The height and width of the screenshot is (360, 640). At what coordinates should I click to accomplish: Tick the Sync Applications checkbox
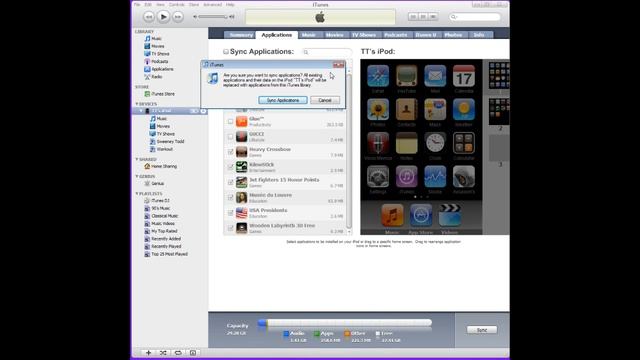click(226, 51)
